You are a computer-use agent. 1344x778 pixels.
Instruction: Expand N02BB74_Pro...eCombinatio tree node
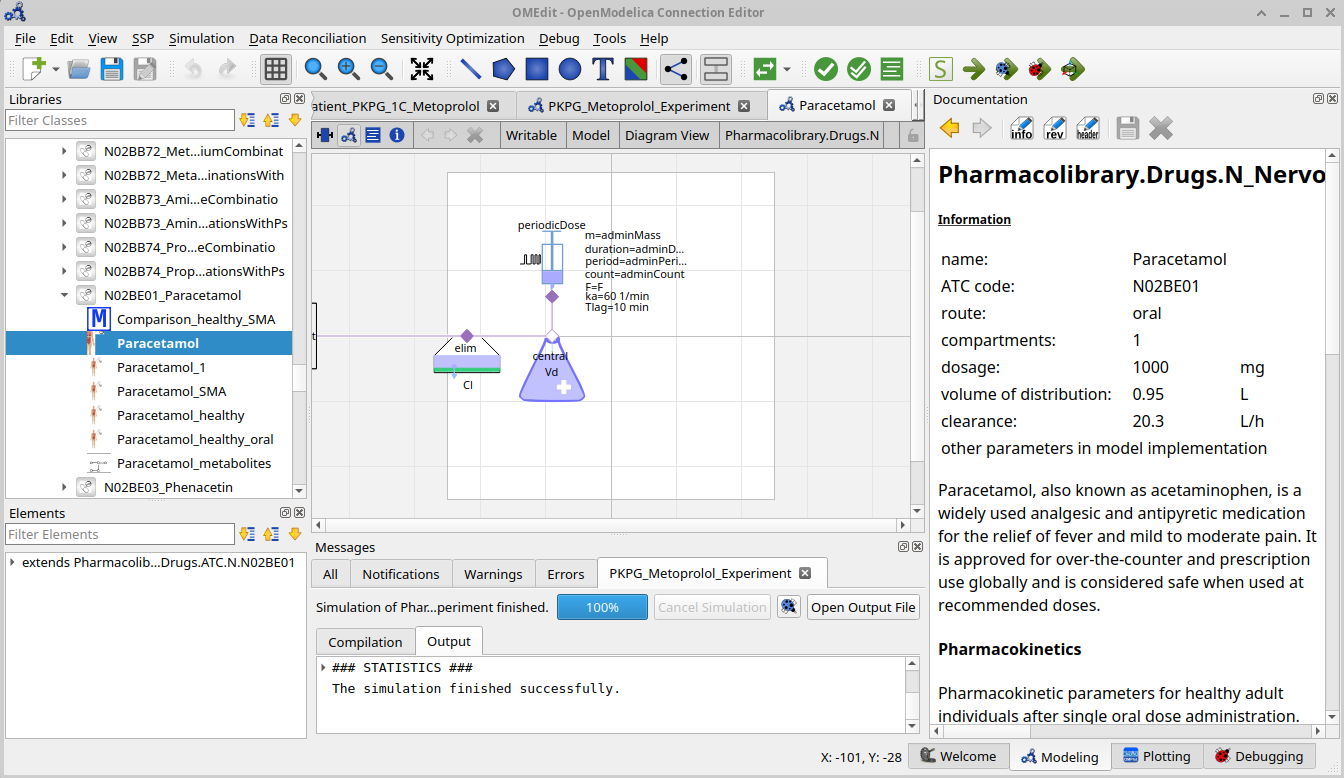pyautogui.click(x=65, y=247)
